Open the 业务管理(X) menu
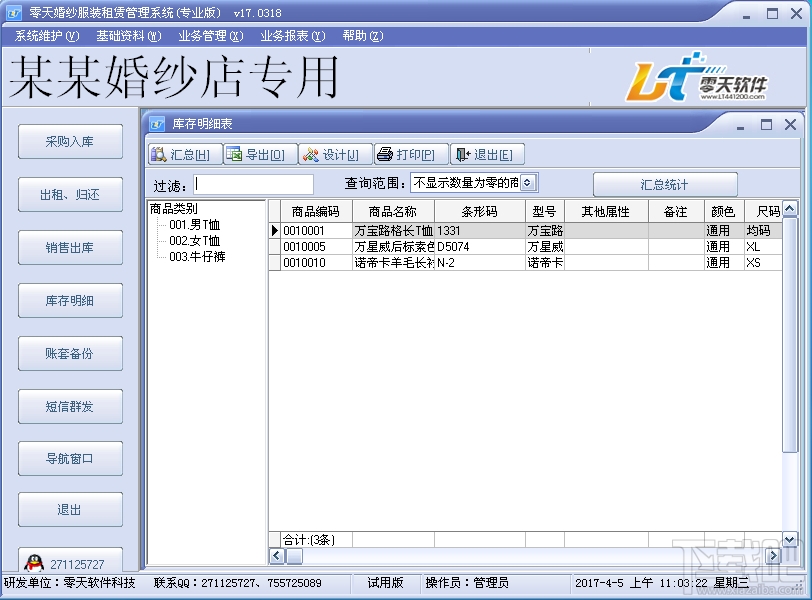The height and width of the screenshot is (600, 812). pos(210,36)
